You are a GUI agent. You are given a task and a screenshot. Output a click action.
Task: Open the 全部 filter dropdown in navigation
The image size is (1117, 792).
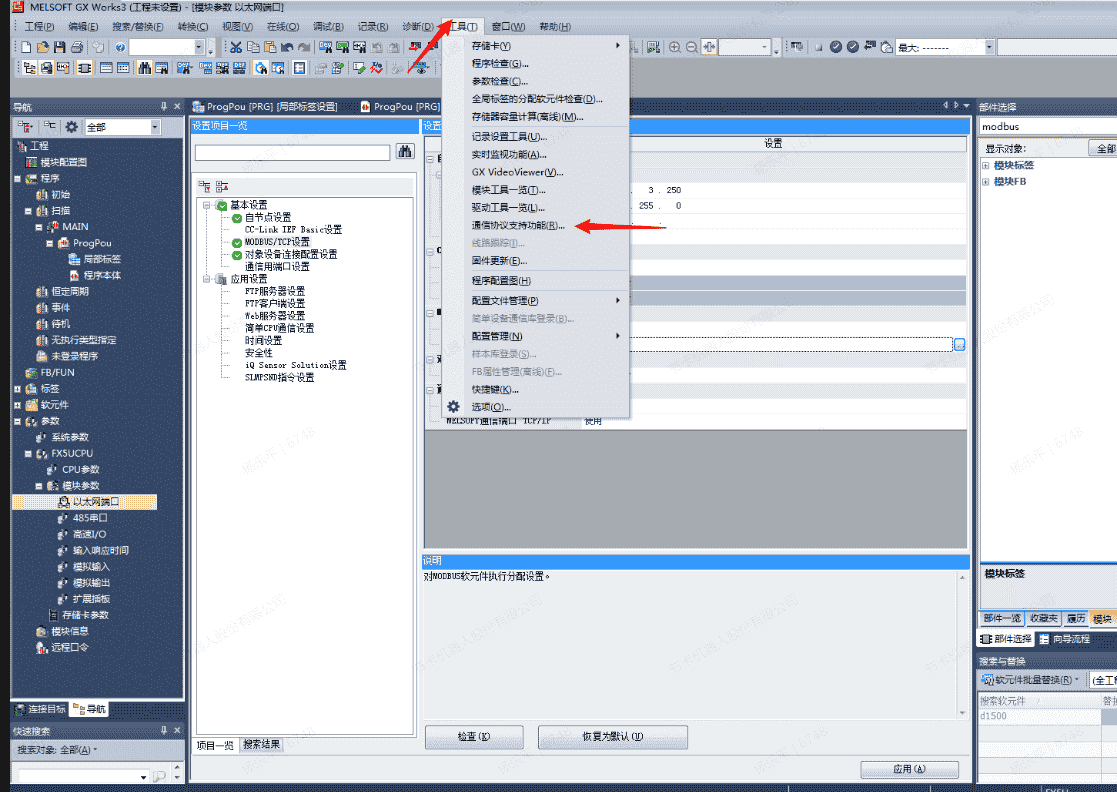pos(155,127)
